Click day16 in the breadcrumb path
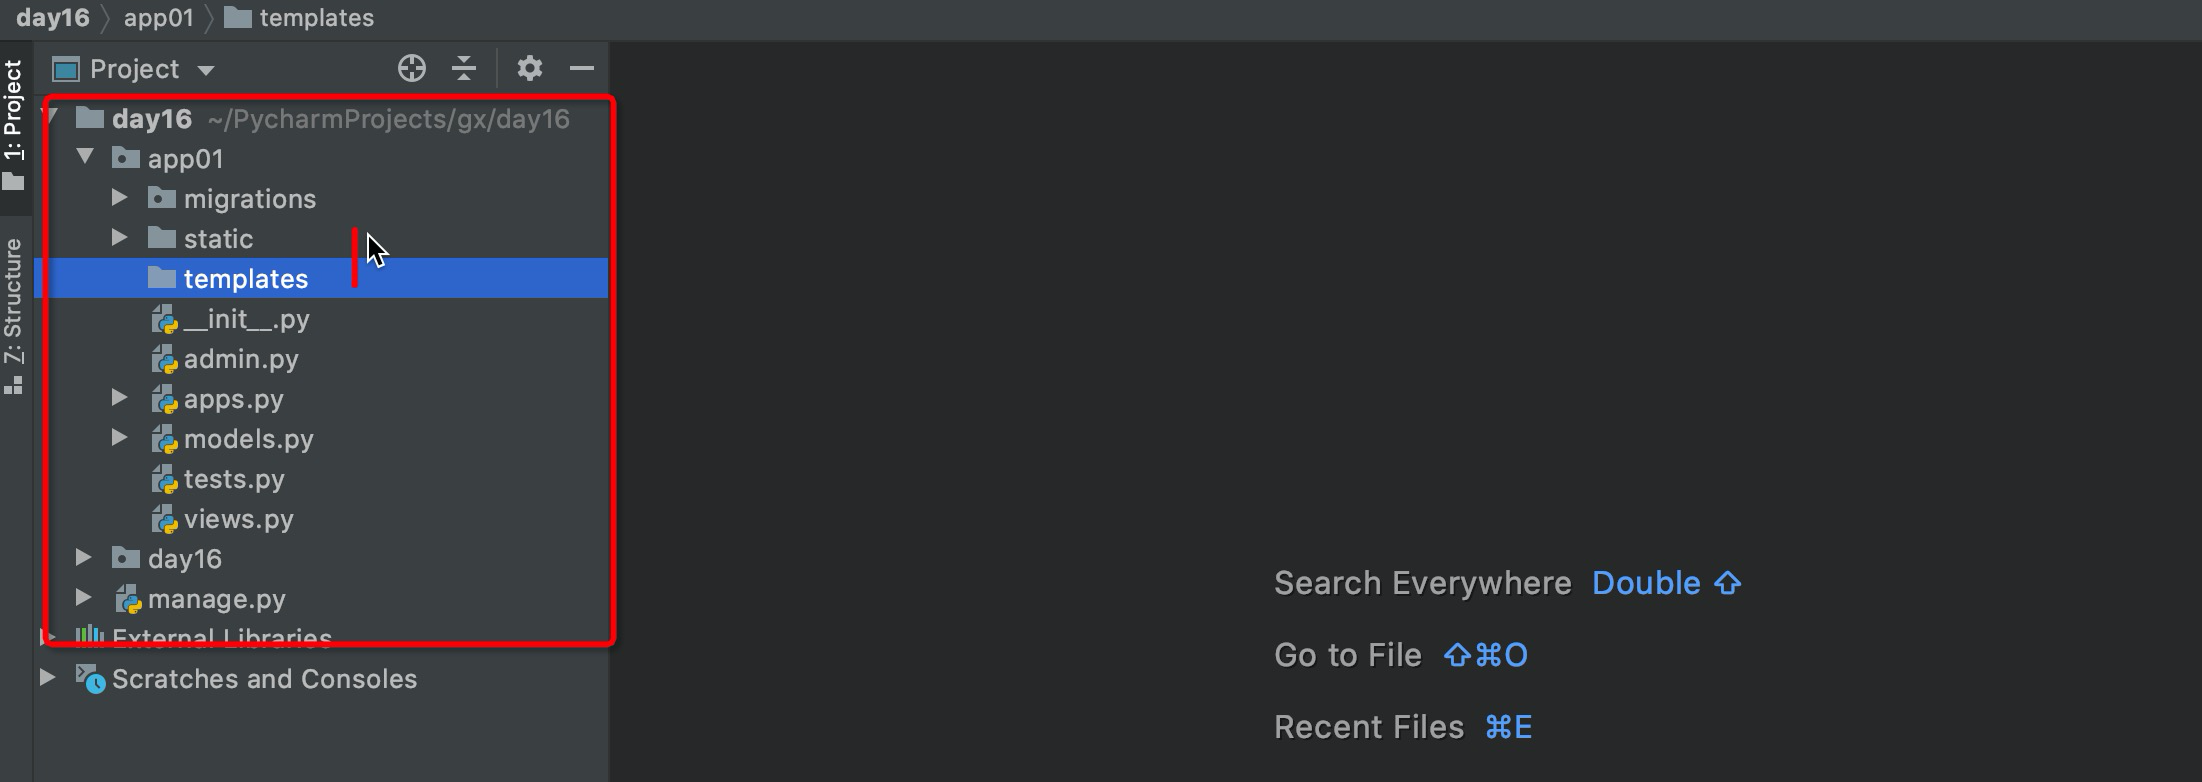The width and height of the screenshot is (2202, 782). pyautogui.click(x=52, y=18)
